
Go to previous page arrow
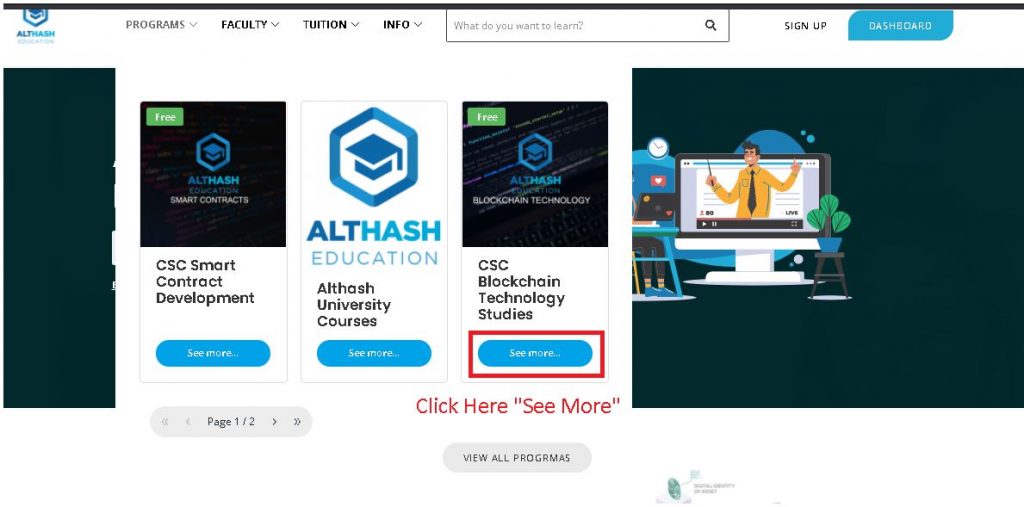click(x=187, y=422)
